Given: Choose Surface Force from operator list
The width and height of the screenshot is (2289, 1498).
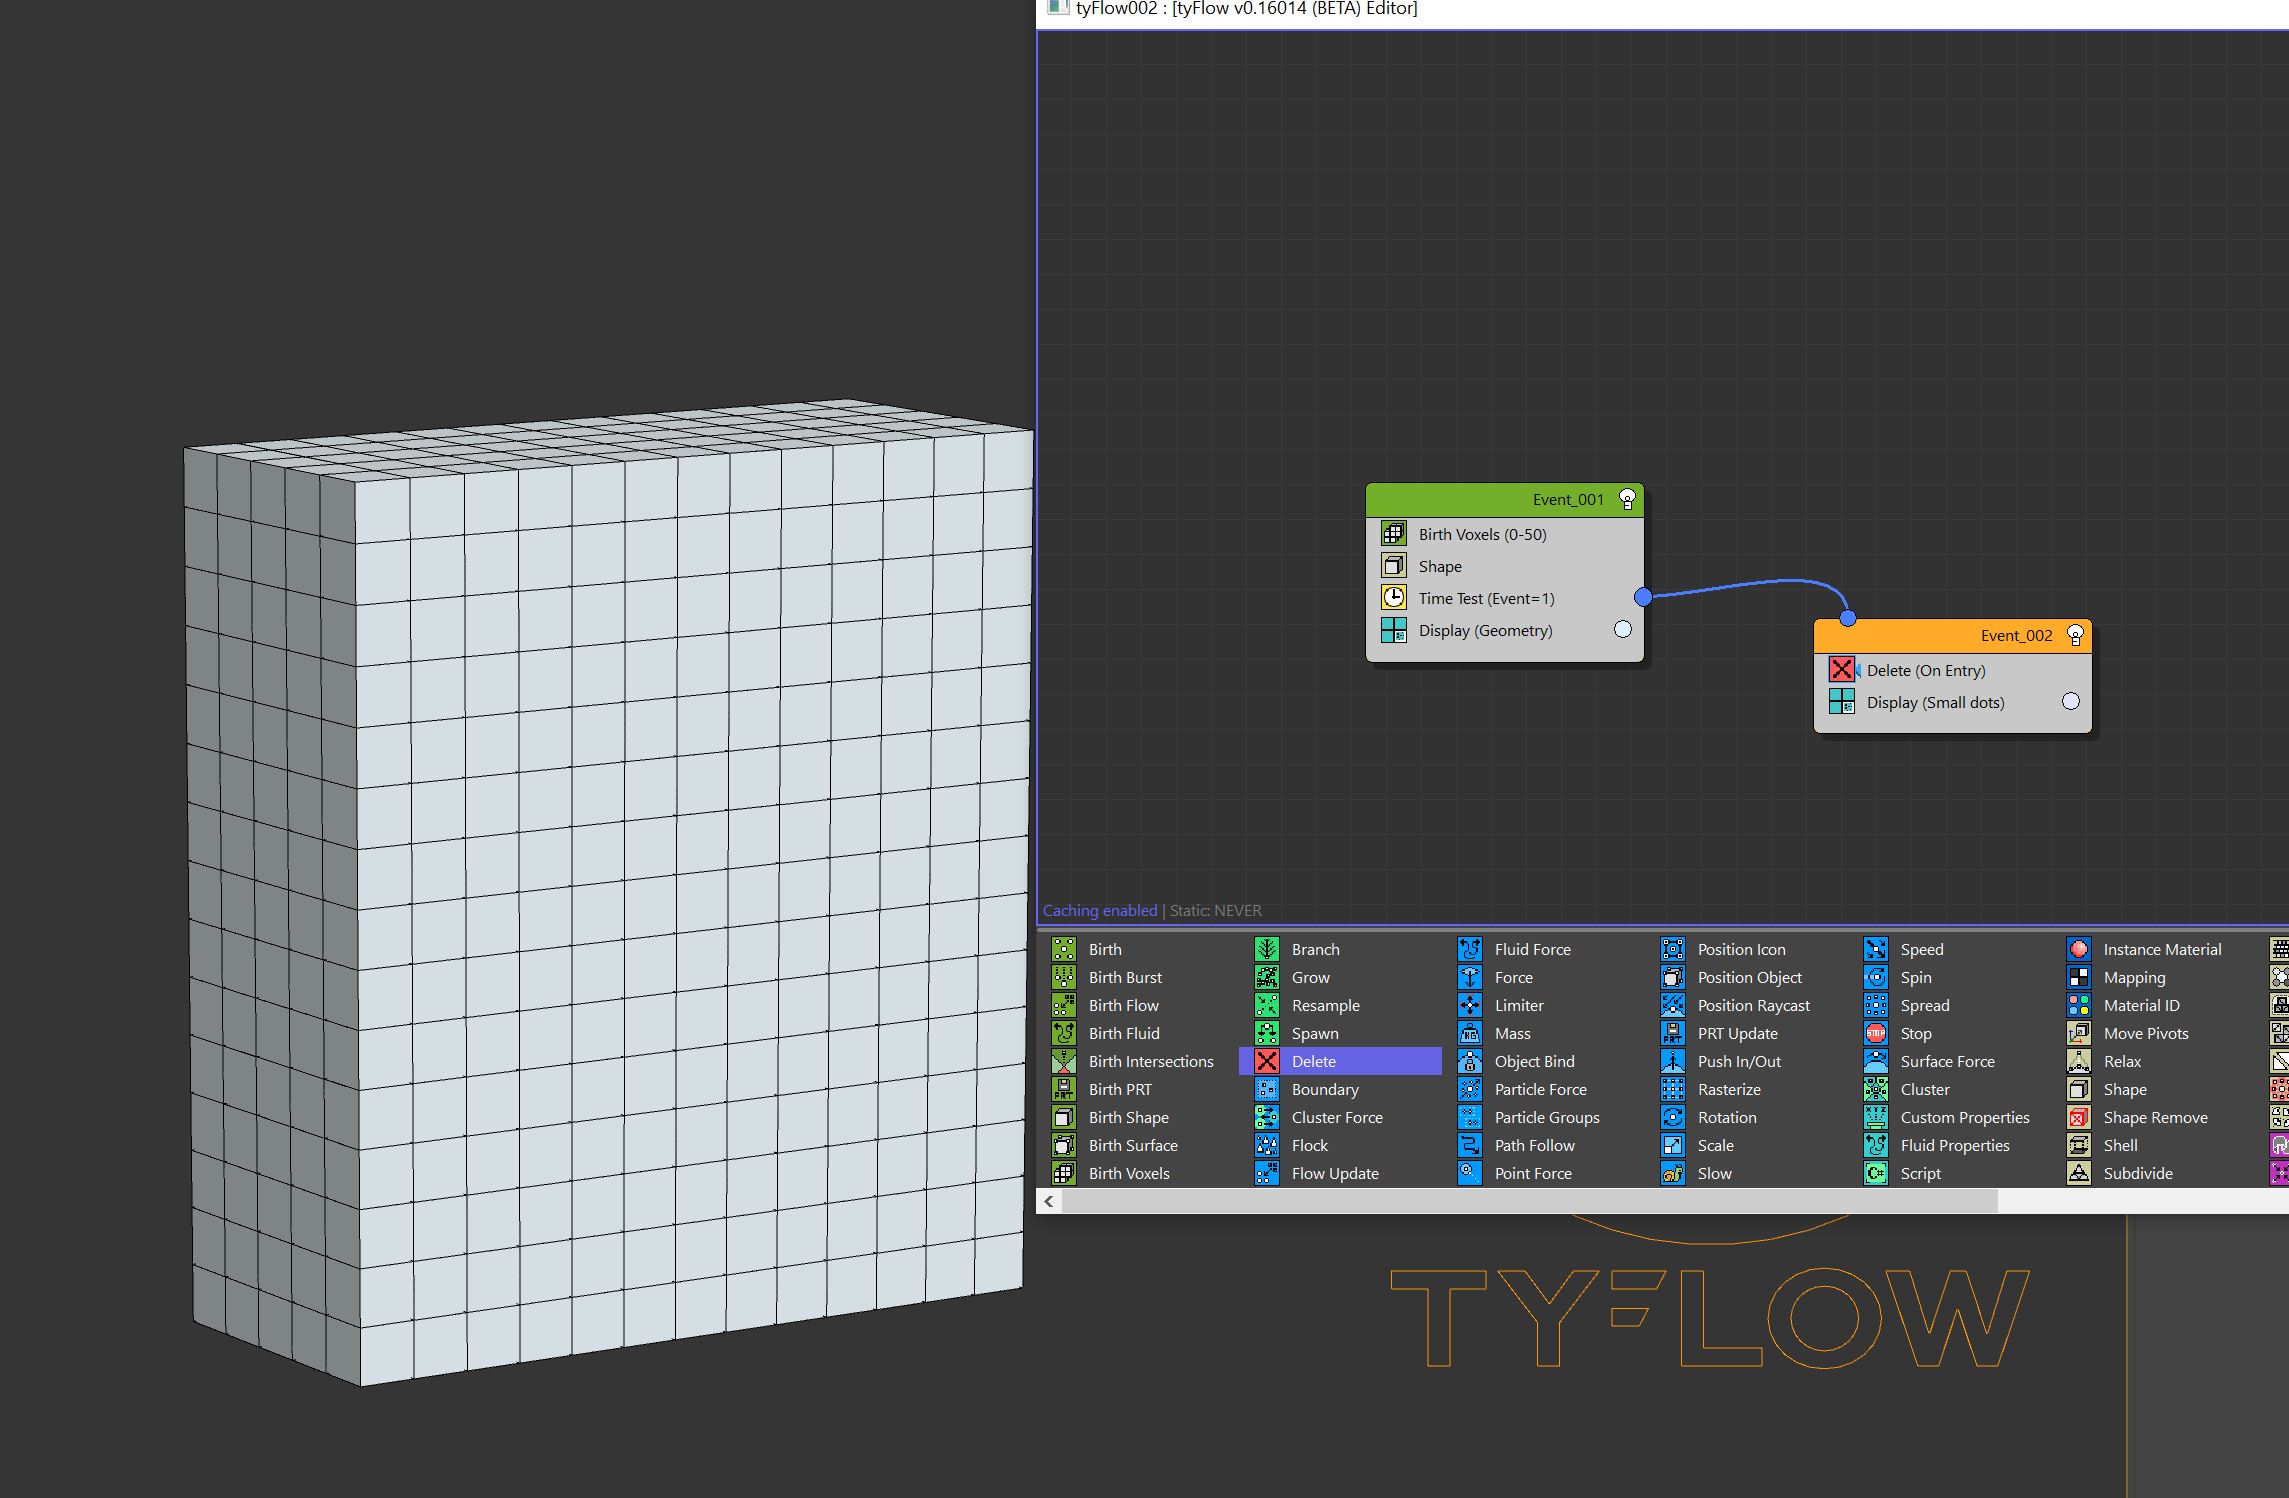Looking at the screenshot, I should pos(1947,1061).
